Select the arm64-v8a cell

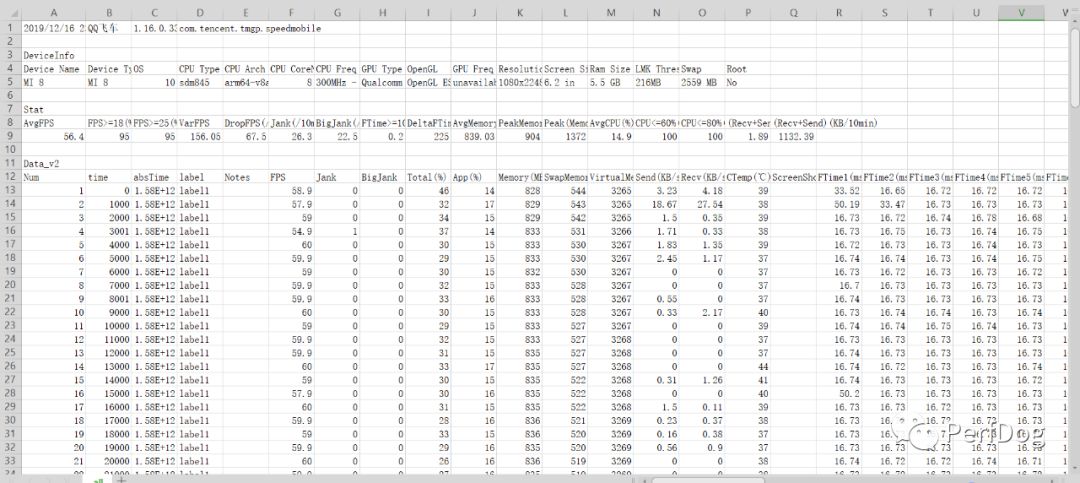(245, 82)
